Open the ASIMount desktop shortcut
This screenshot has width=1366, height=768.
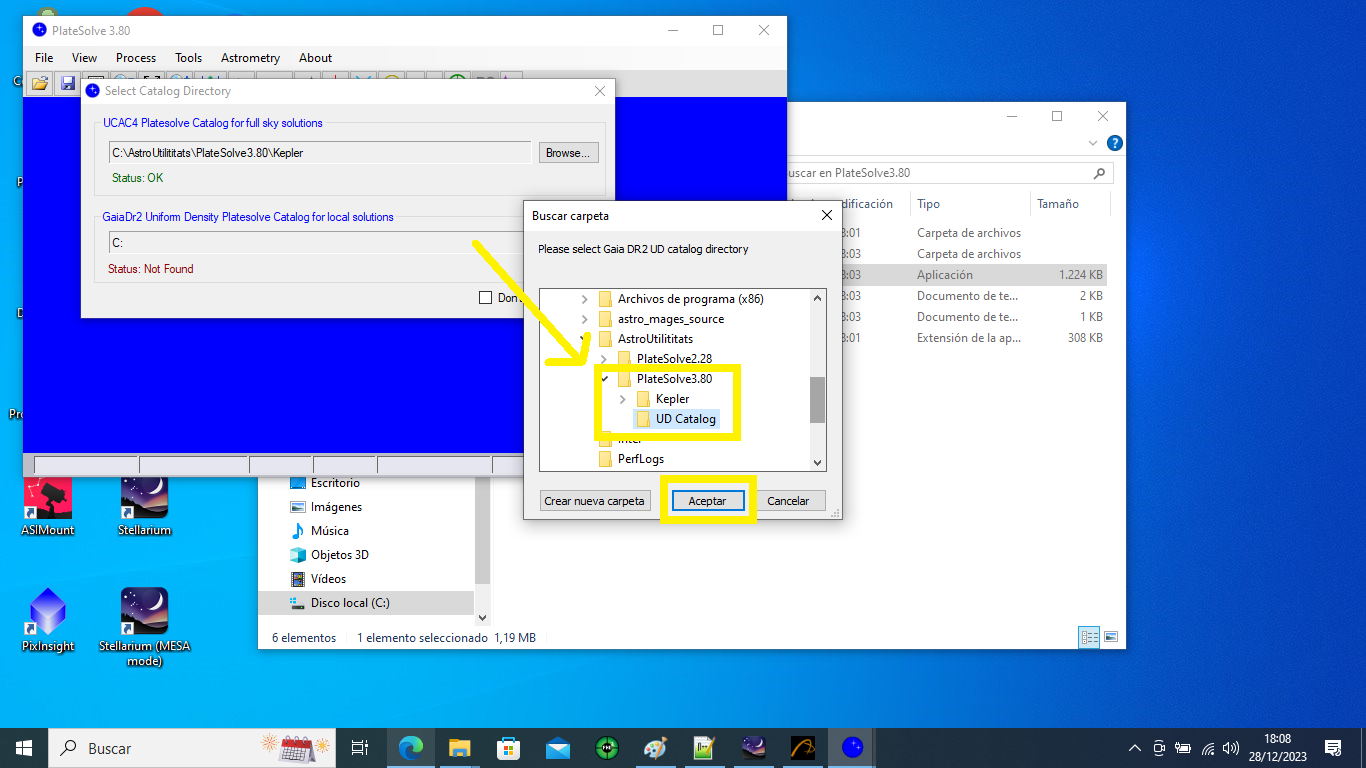coord(48,505)
